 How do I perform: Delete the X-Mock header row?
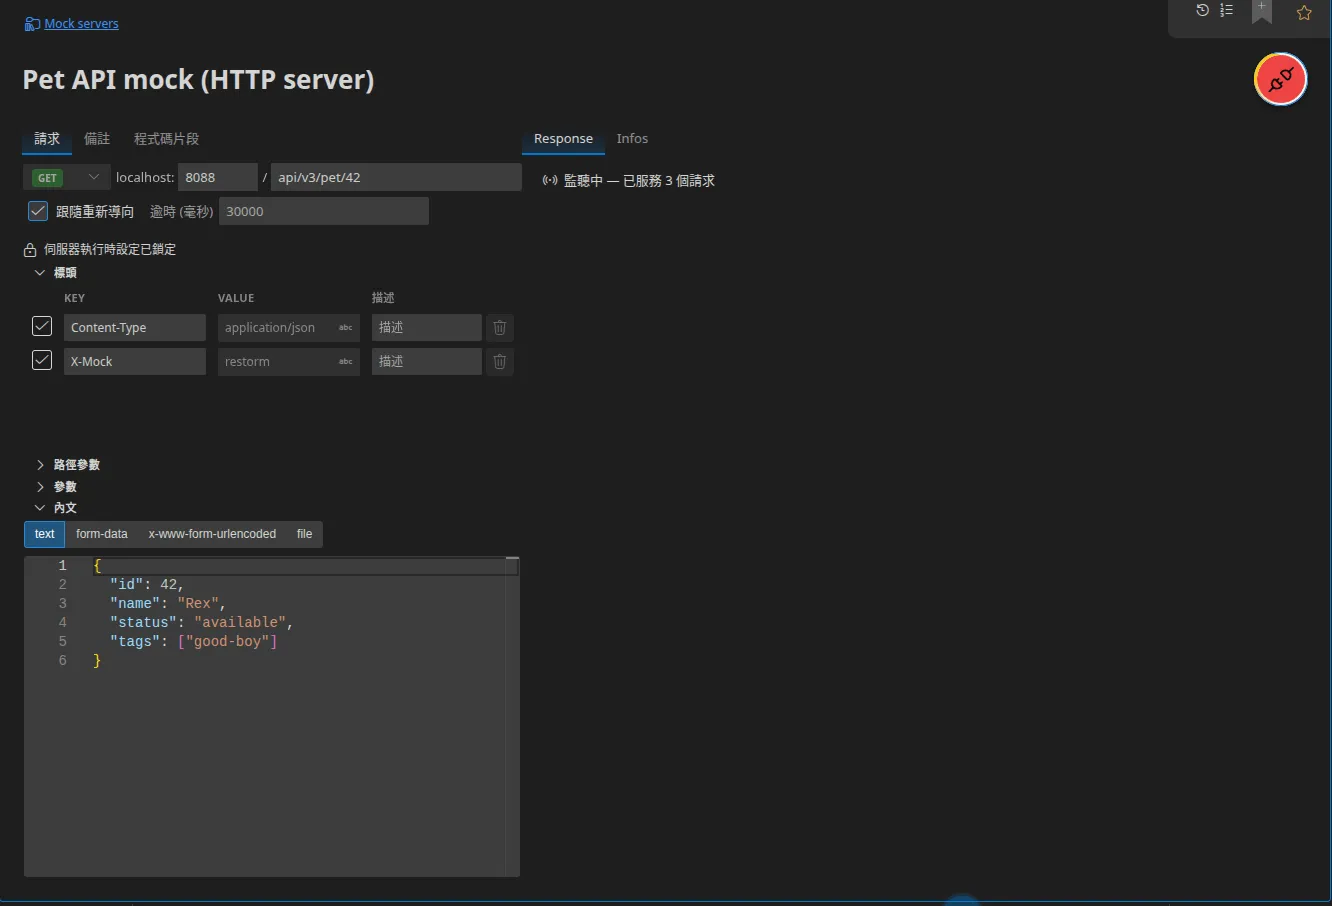point(499,361)
